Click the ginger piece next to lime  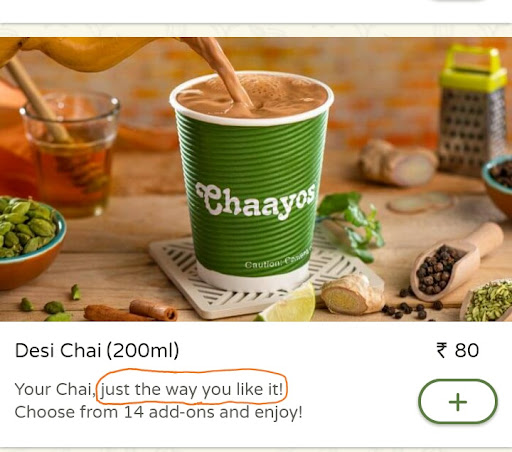point(352,295)
